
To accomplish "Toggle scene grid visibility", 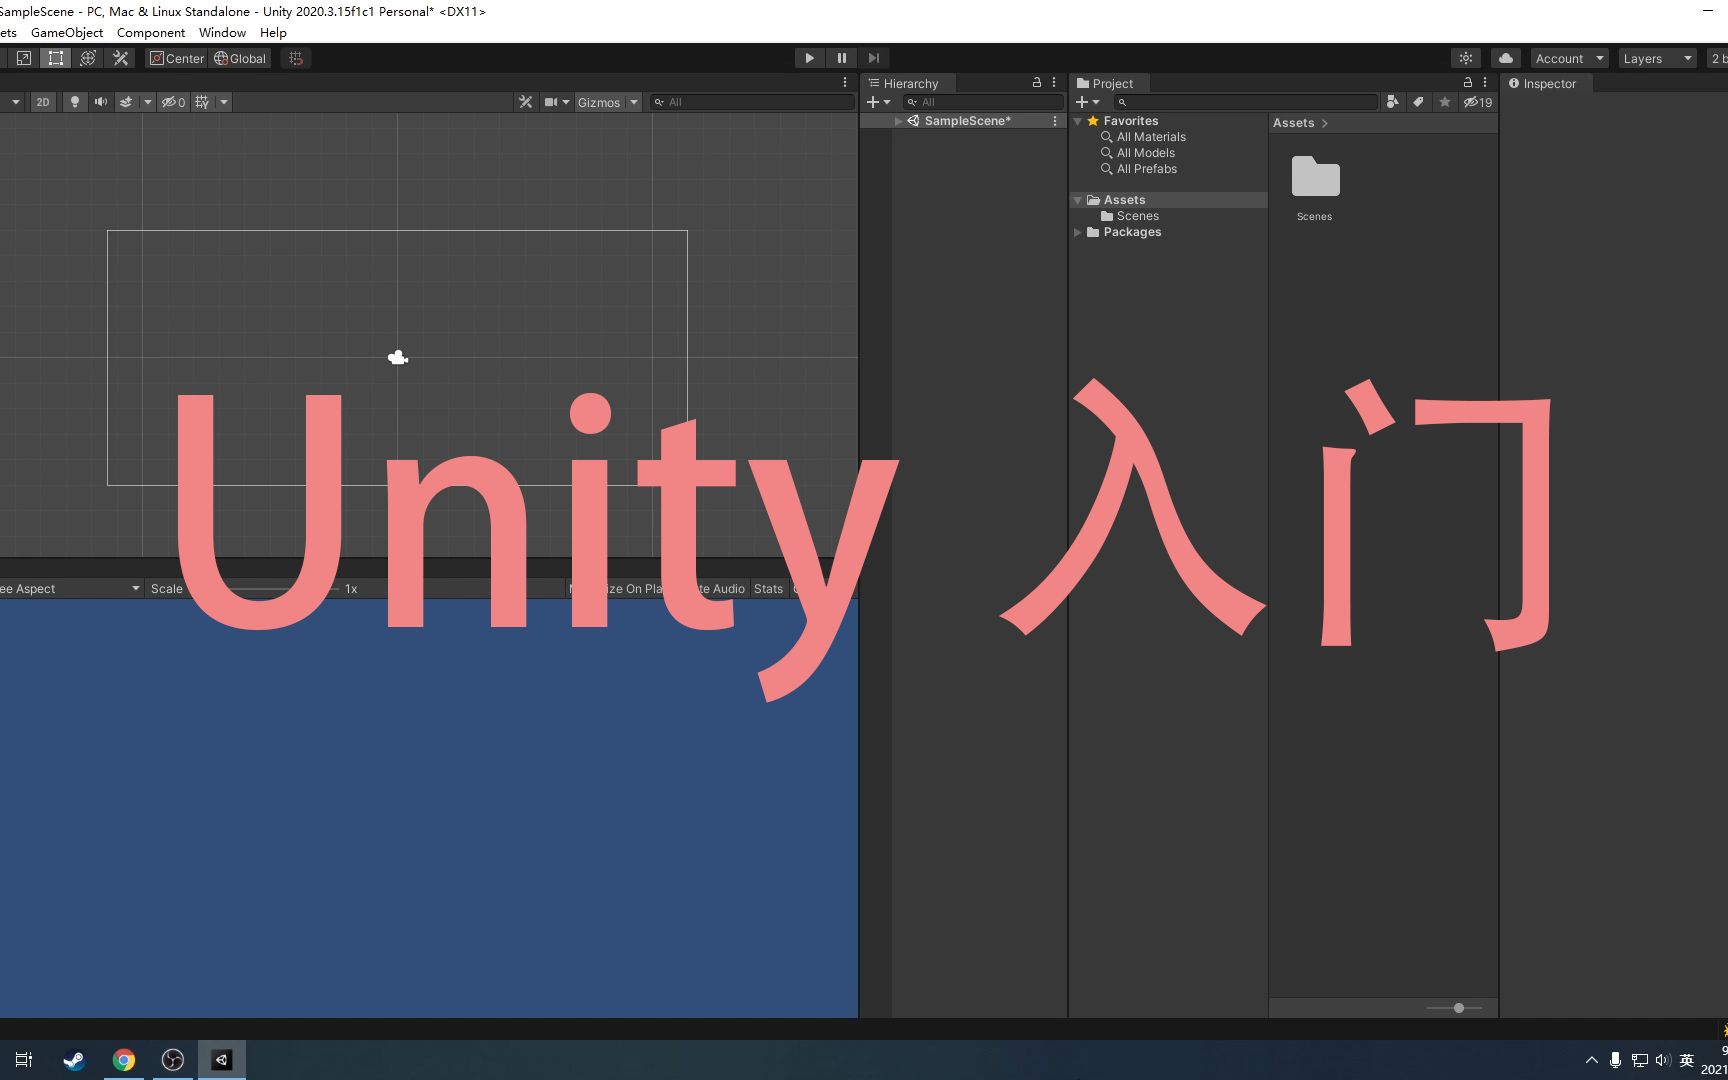I will [203, 102].
